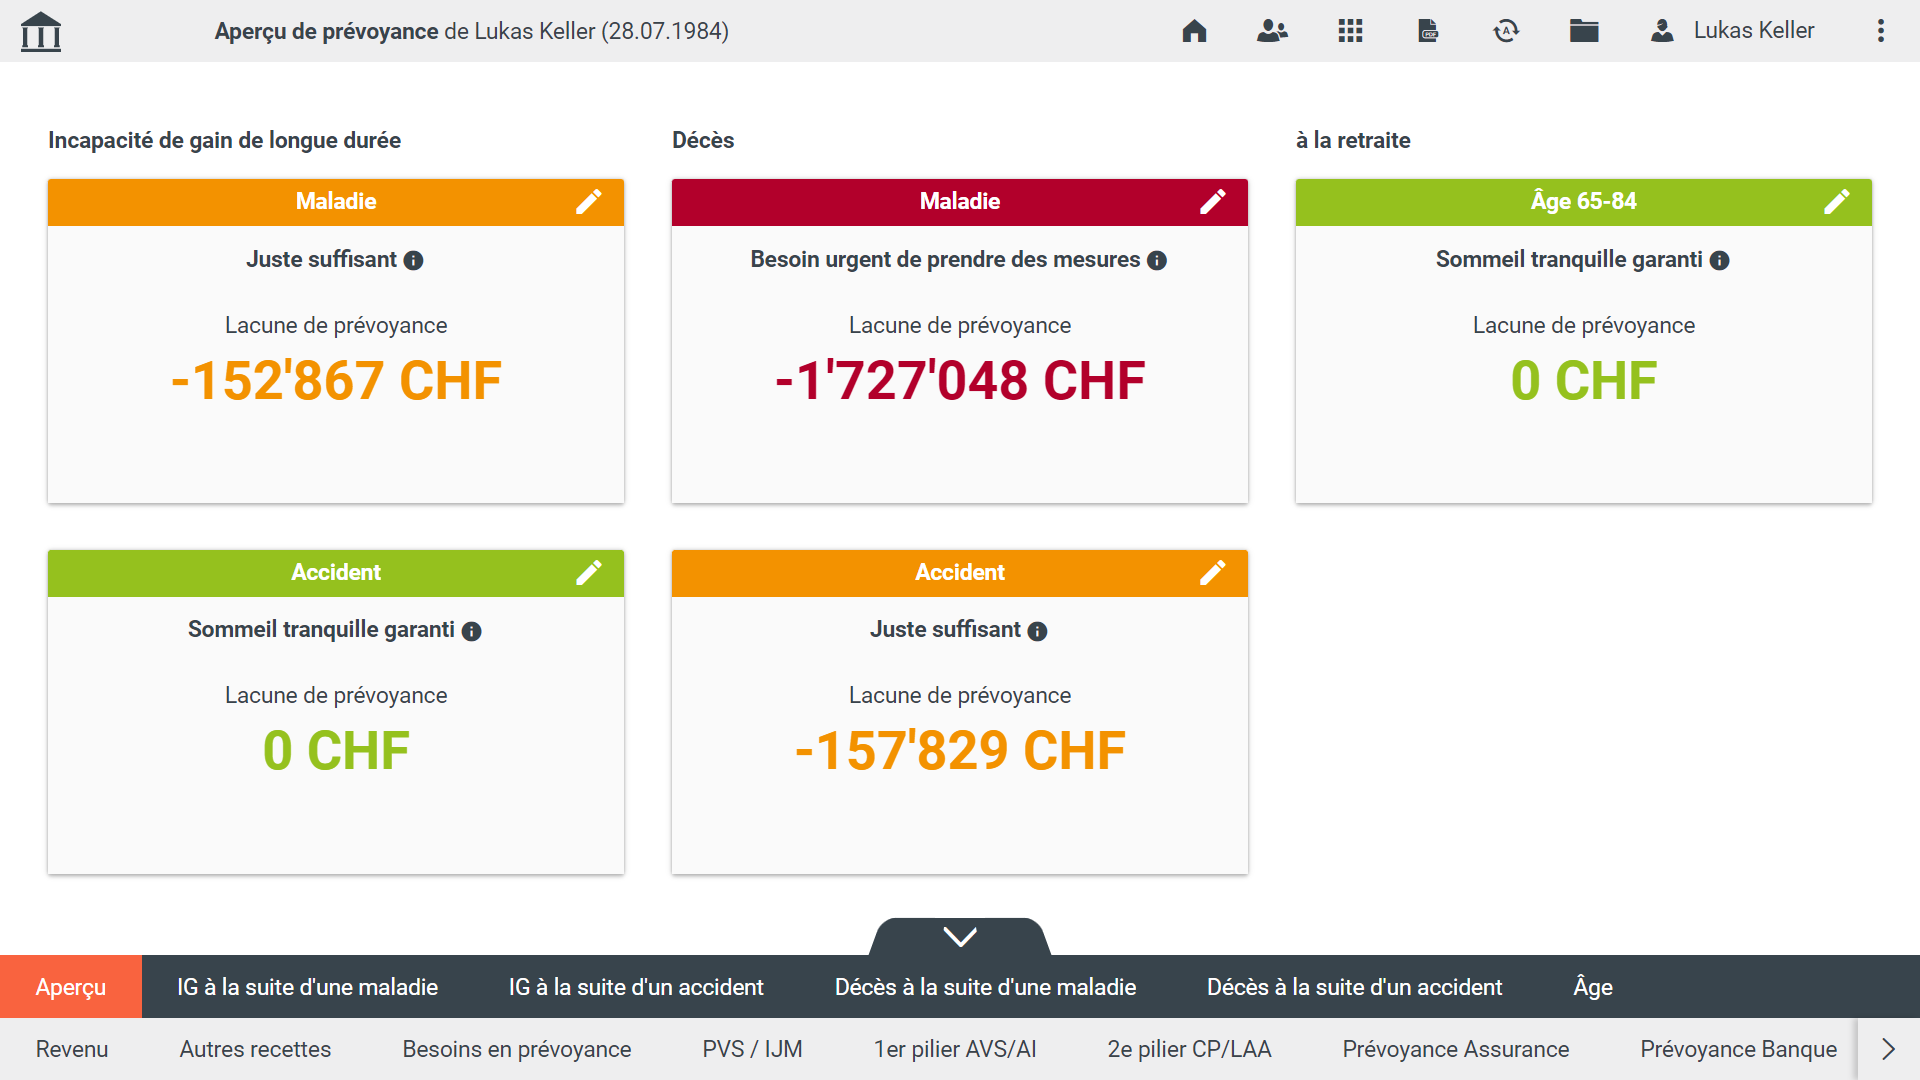Open the clients group icon
Image resolution: width=1920 pixels, height=1080 pixels.
(x=1272, y=31)
